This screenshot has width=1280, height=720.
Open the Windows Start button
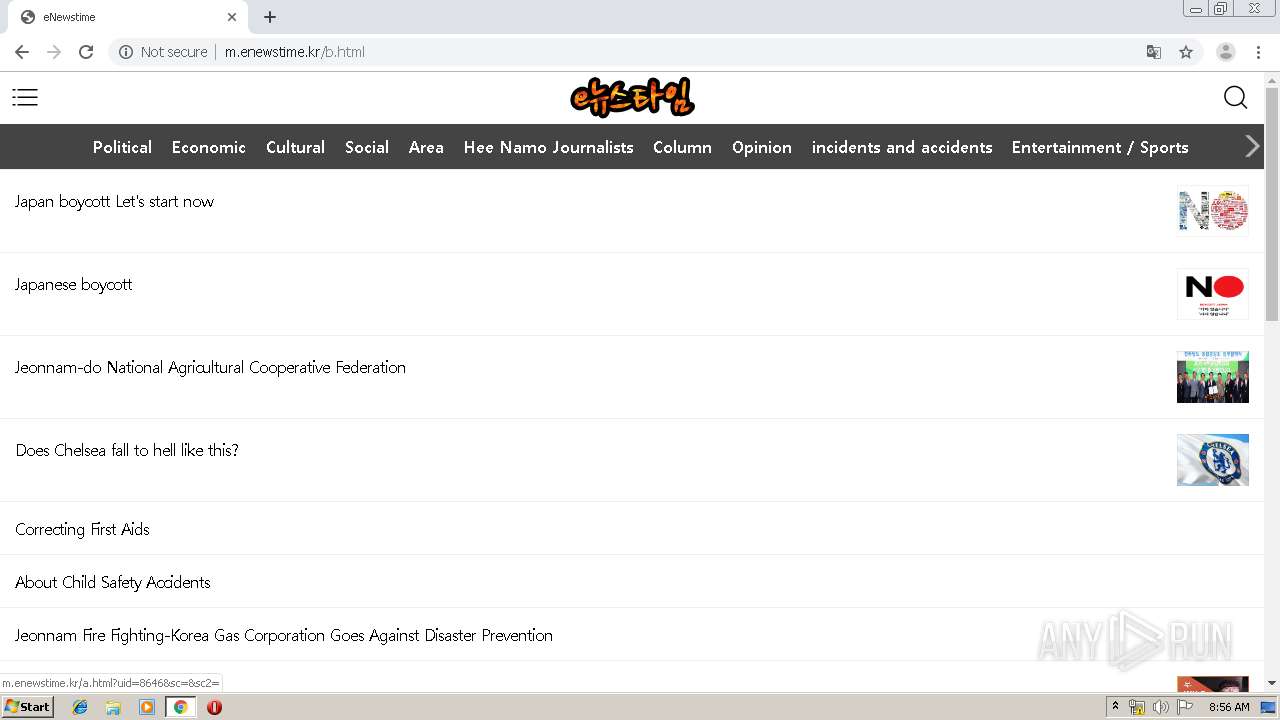(x=28, y=706)
